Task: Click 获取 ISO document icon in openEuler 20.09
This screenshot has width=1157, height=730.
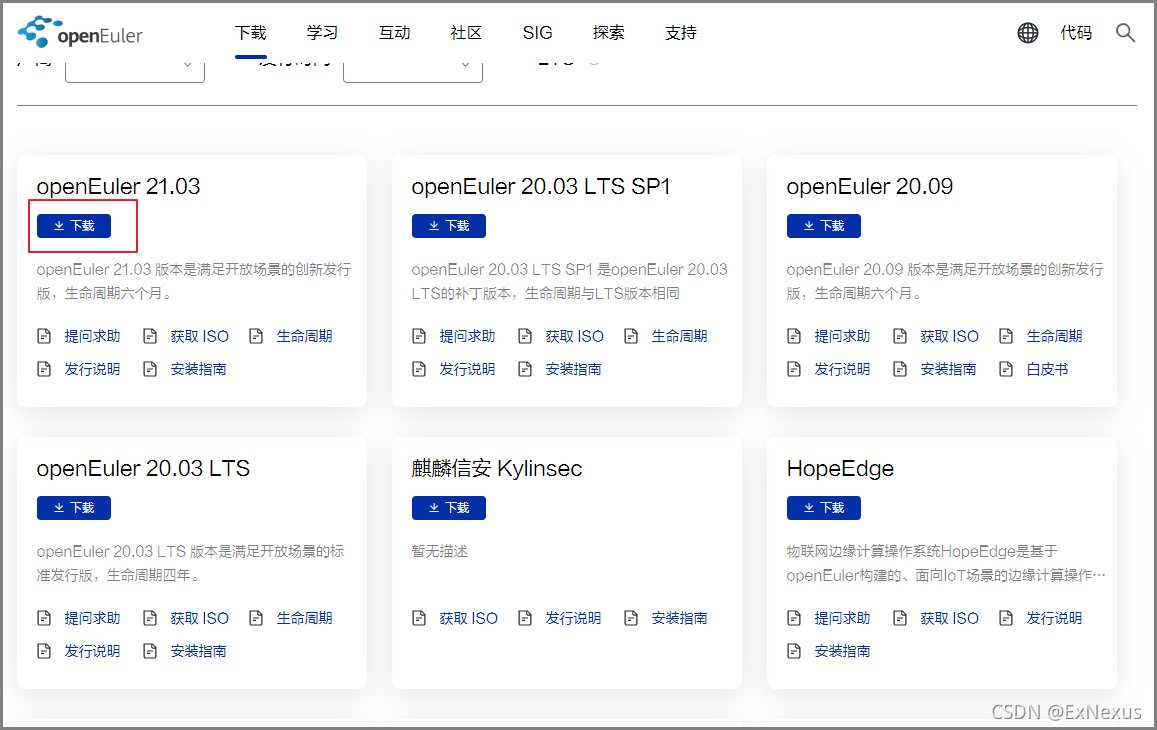Action: coord(900,337)
